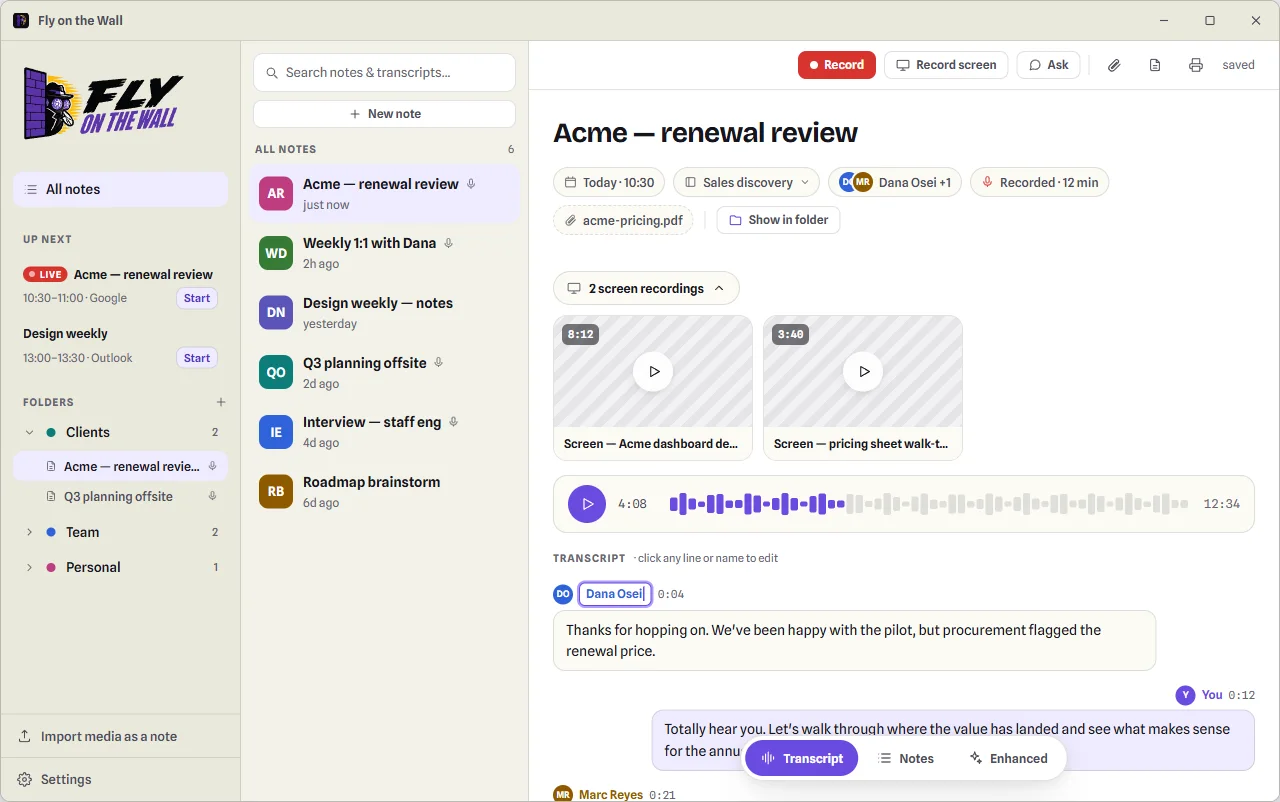Click the Fly on the Wall logo
1280x802 pixels.
coord(104,103)
